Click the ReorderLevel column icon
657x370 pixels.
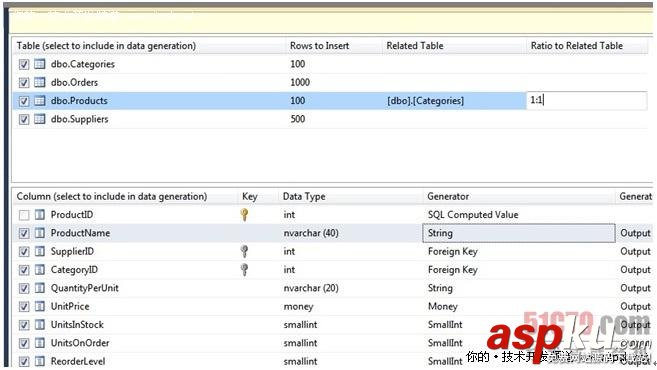pos(40,361)
